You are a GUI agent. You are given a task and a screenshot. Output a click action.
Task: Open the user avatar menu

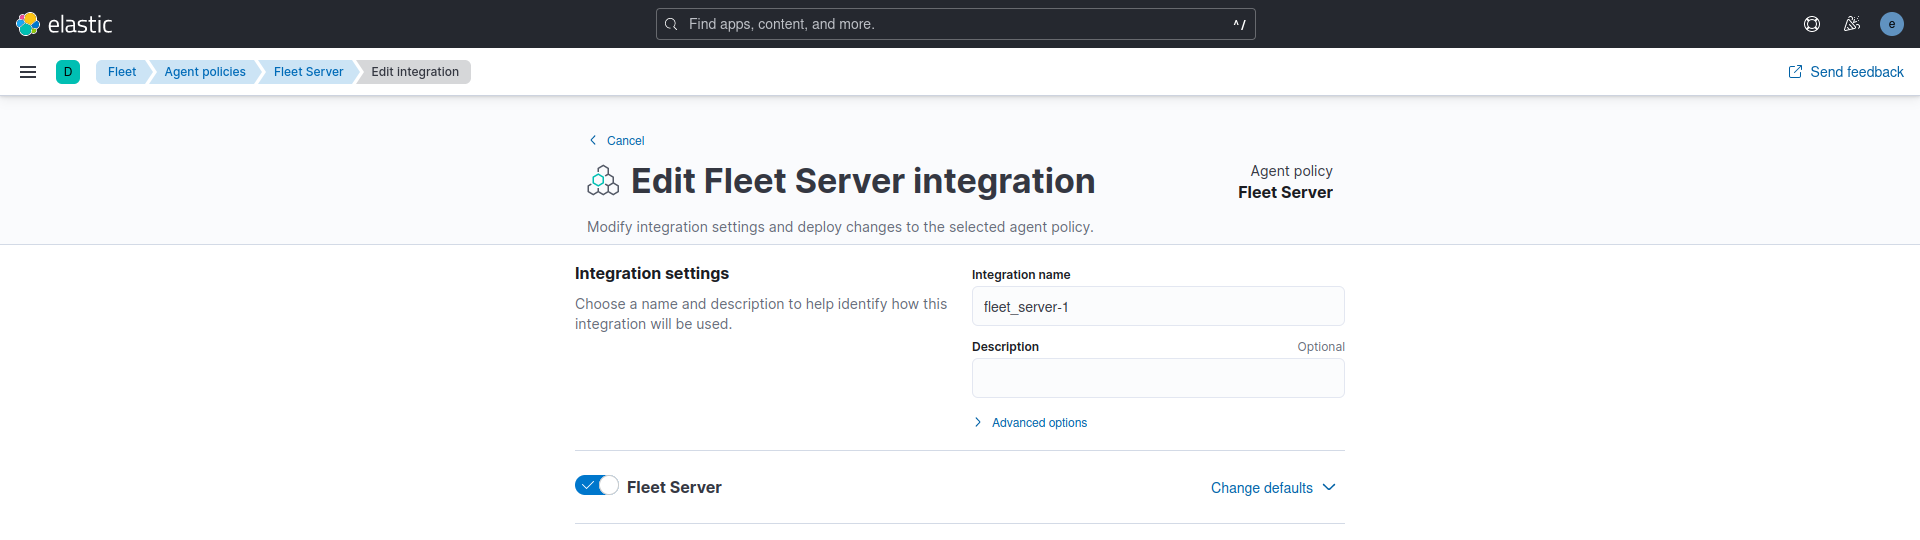[1892, 24]
